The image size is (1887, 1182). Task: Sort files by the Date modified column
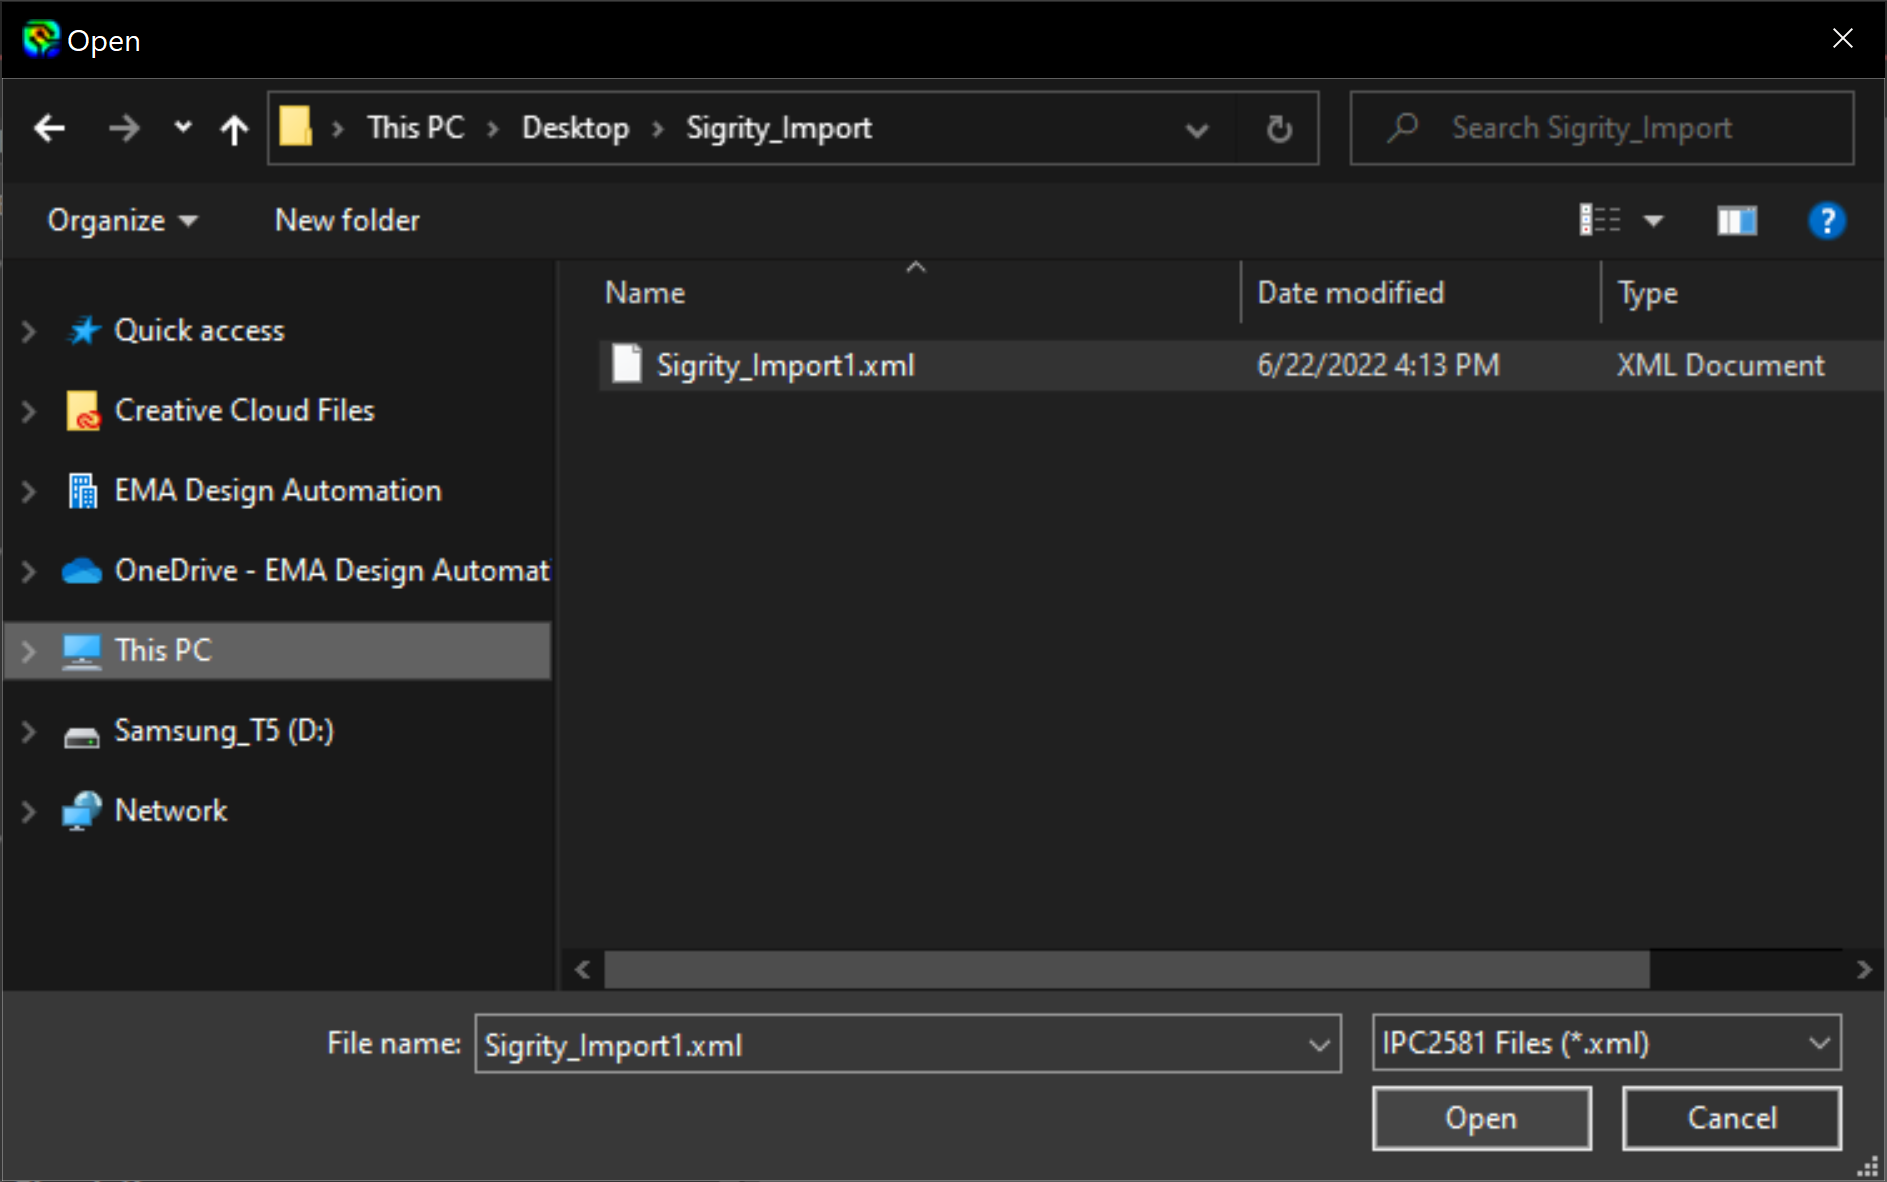(1350, 292)
